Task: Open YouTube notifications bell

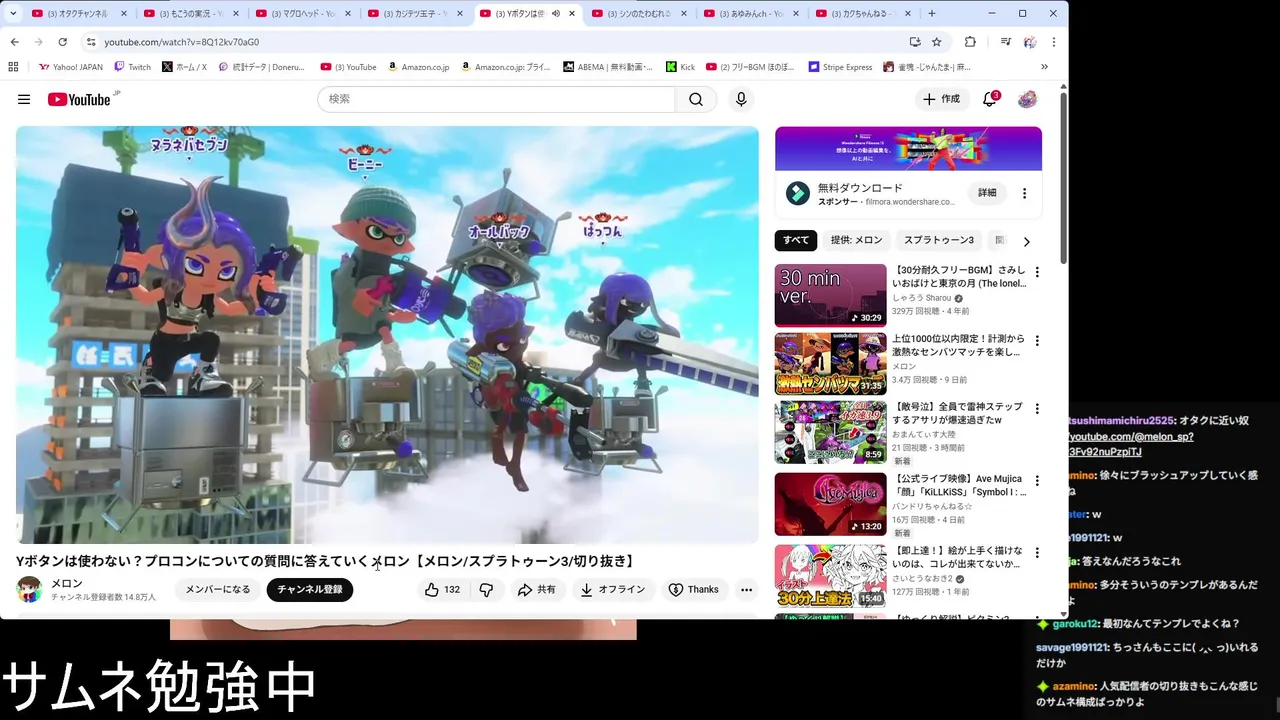Action: pyautogui.click(x=990, y=99)
